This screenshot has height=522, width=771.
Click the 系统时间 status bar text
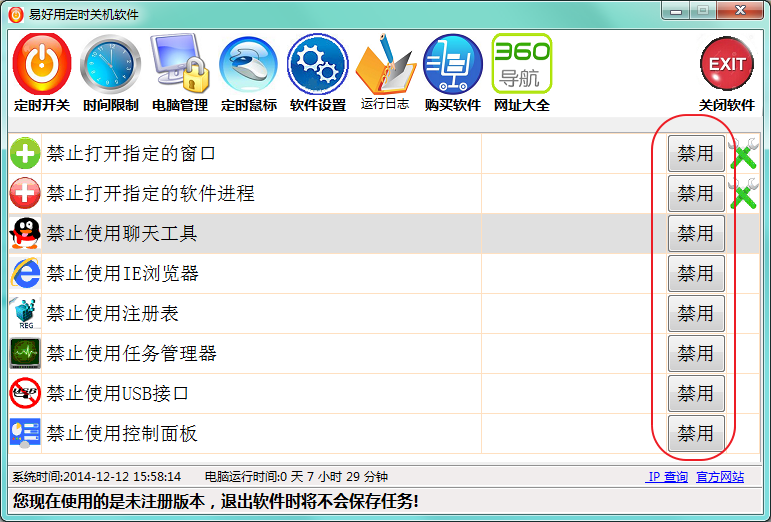coord(96,476)
